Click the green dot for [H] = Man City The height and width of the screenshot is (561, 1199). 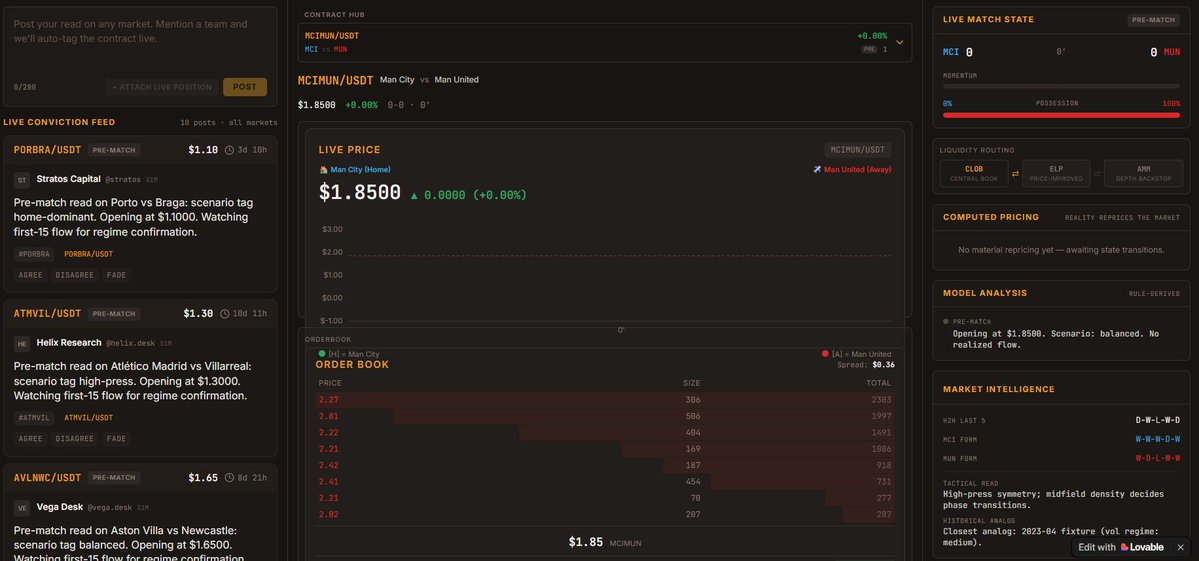pyautogui.click(x=322, y=354)
